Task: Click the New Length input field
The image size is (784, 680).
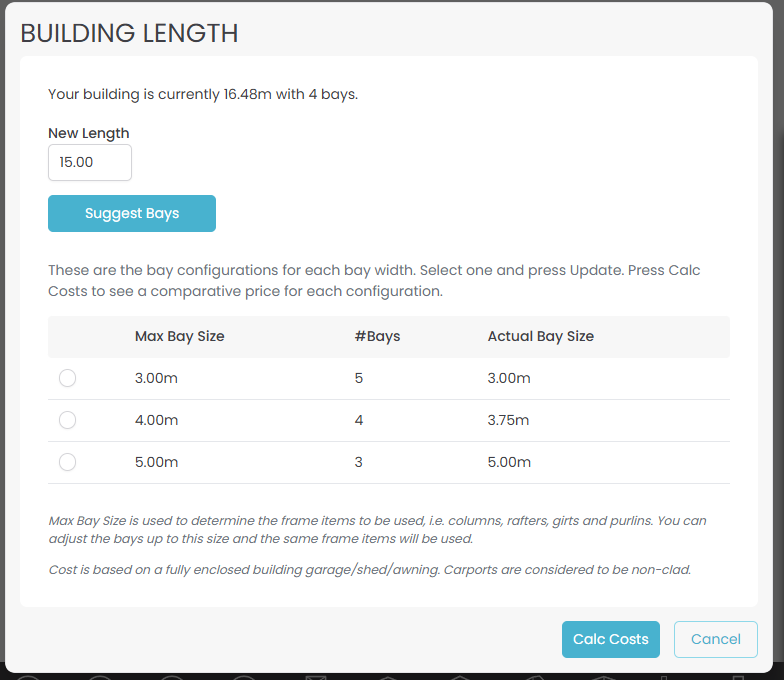Action: [x=90, y=163]
